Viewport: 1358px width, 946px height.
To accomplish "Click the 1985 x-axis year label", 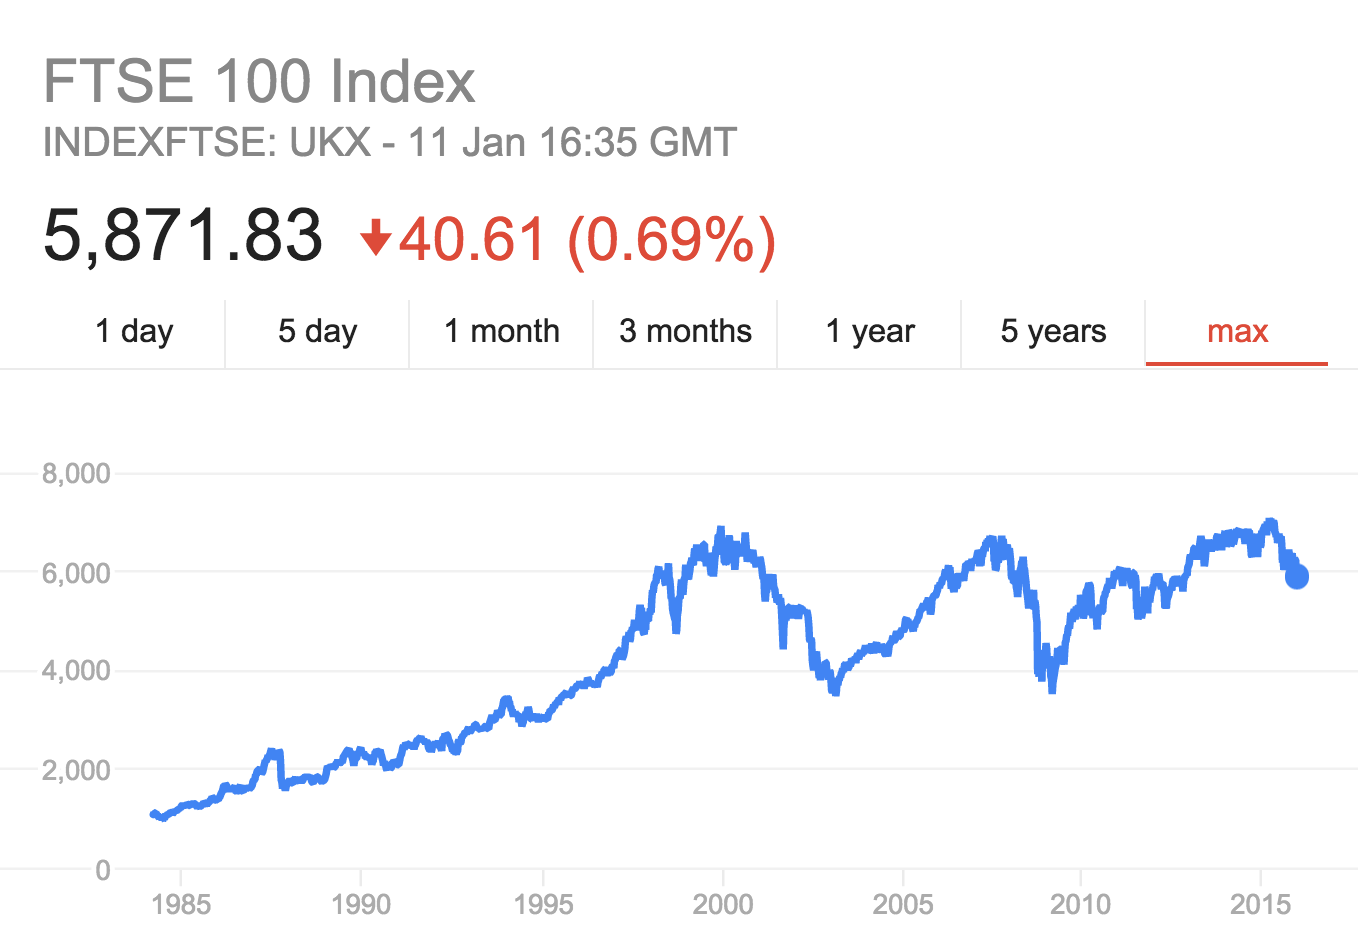I will point(181,905).
